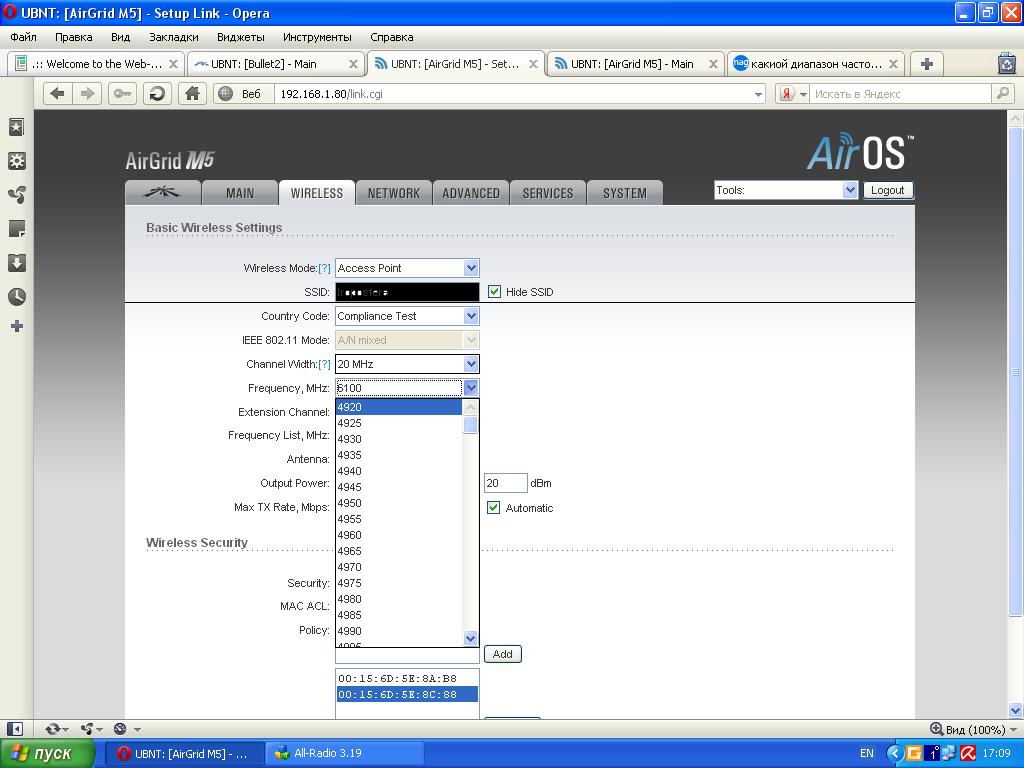The height and width of the screenshot is (768, 1024).
Task: Click the Add button for MAC
Action: point(502,654)
